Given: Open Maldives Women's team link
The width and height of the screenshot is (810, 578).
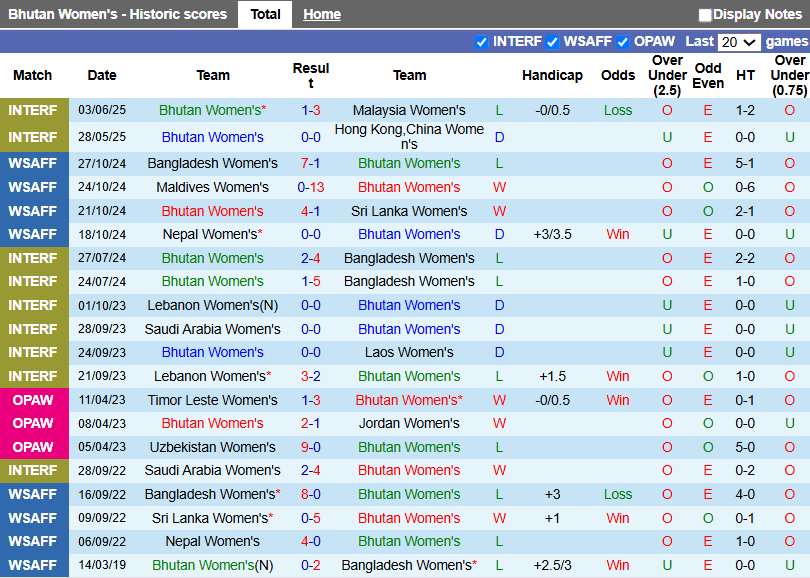Looking at the screenshot, I should (x=212, y=187).
